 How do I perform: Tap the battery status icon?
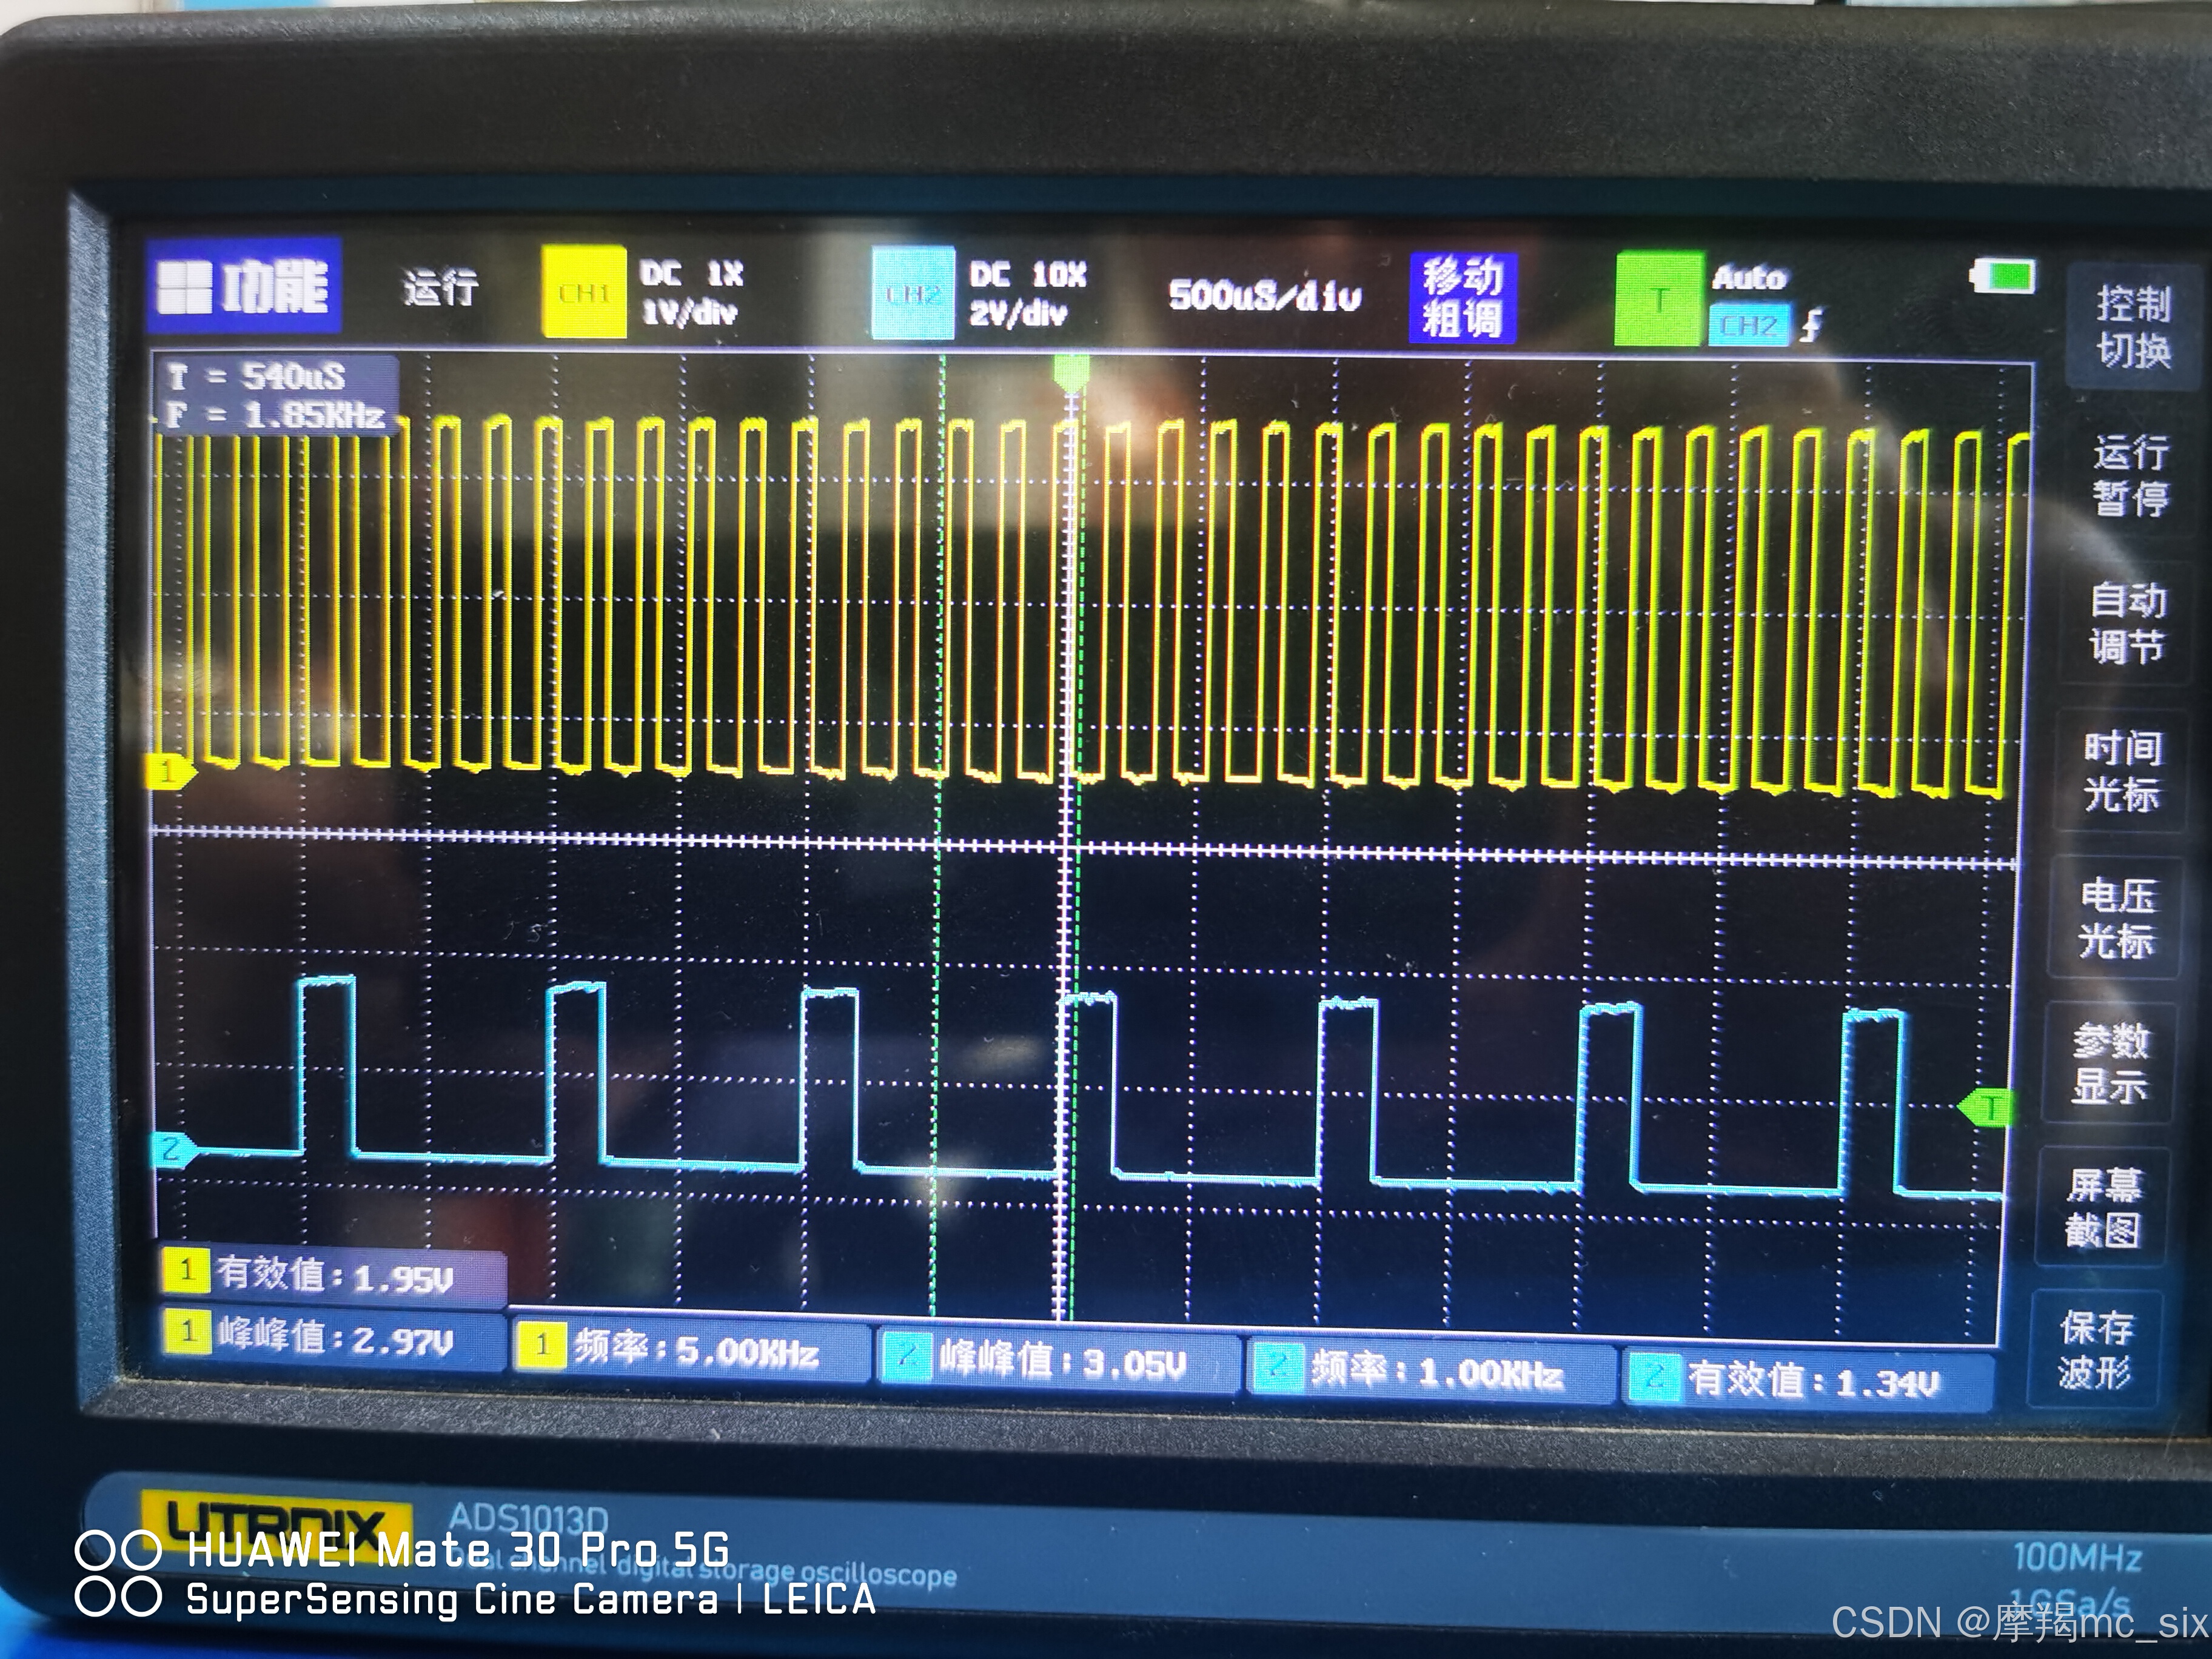pyautogui.click(x=2003, y=277)
